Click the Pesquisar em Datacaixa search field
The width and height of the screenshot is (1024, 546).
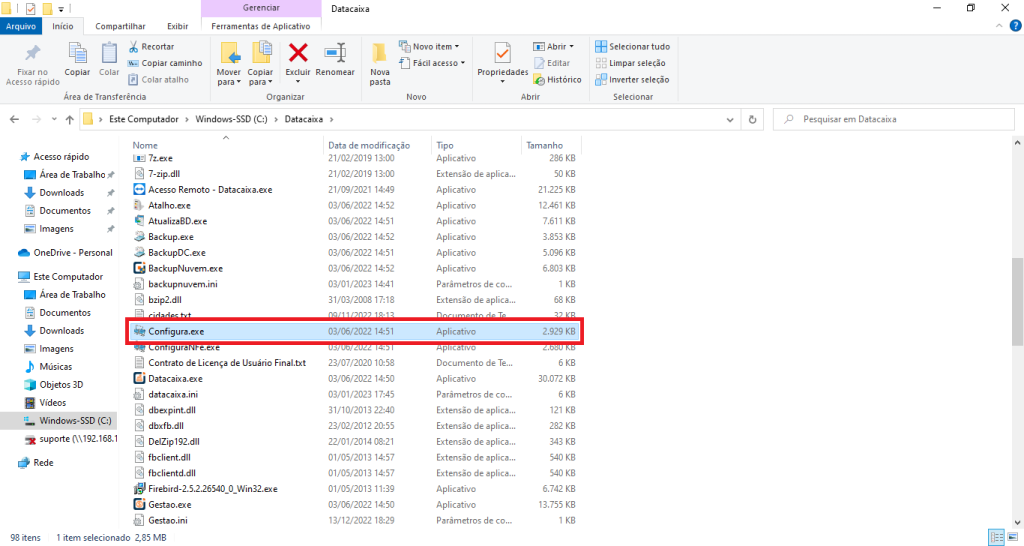click(893, 120)
